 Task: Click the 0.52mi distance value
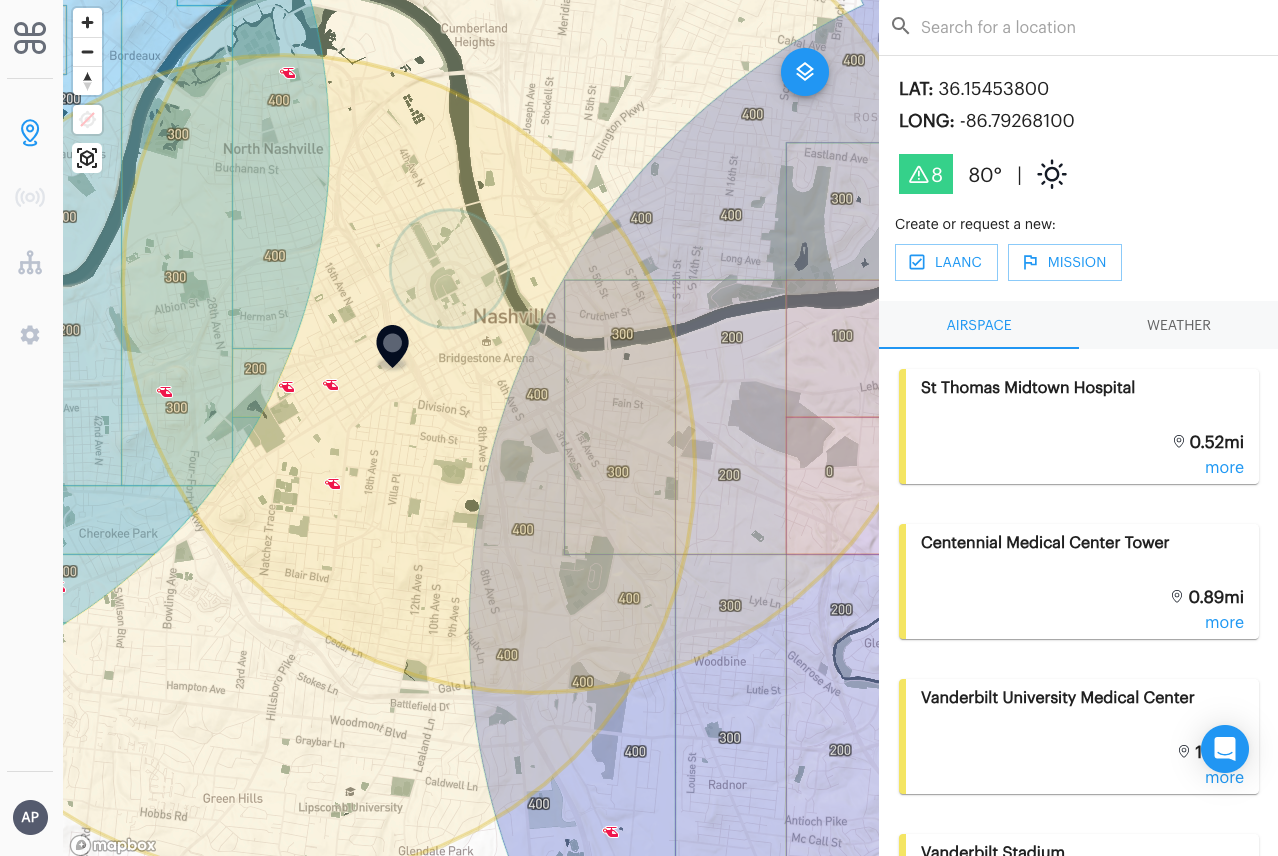click(1217, 442)
